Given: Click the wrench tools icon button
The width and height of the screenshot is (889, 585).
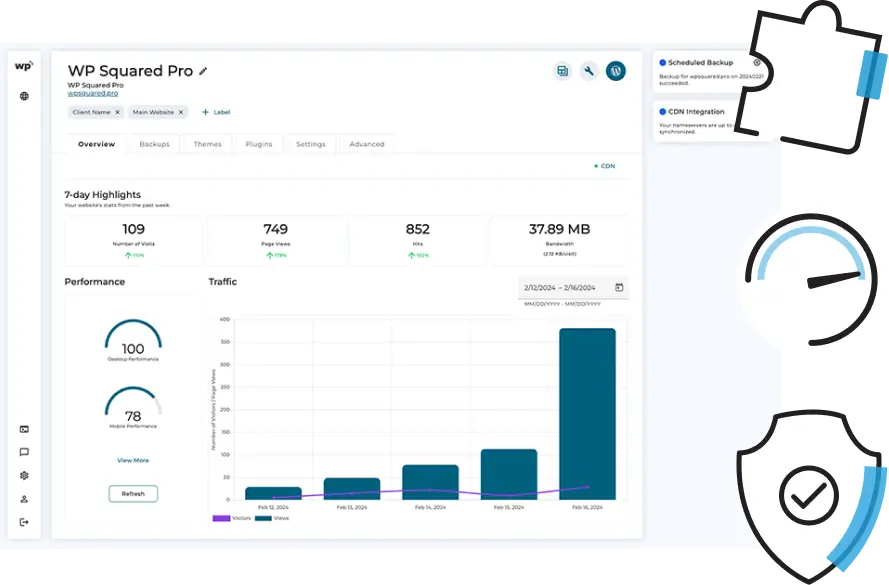Looking at the screenshot, I should pyautogui.click(x=589, y=71).
